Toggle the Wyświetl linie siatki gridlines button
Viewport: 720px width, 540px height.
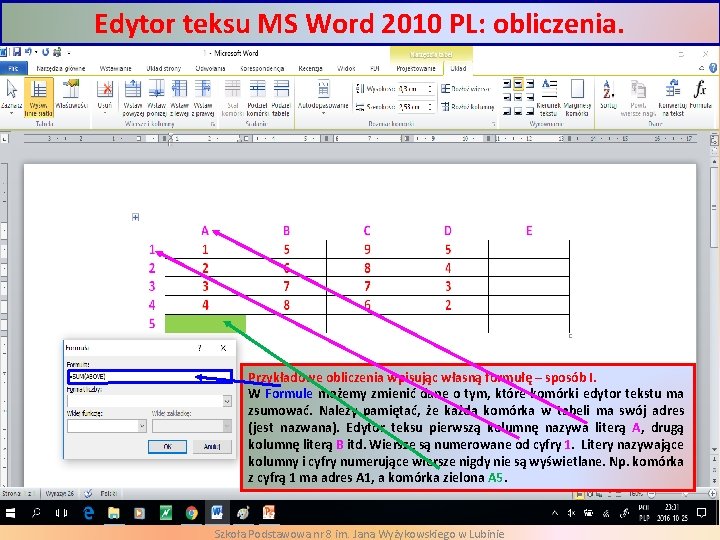39,97
